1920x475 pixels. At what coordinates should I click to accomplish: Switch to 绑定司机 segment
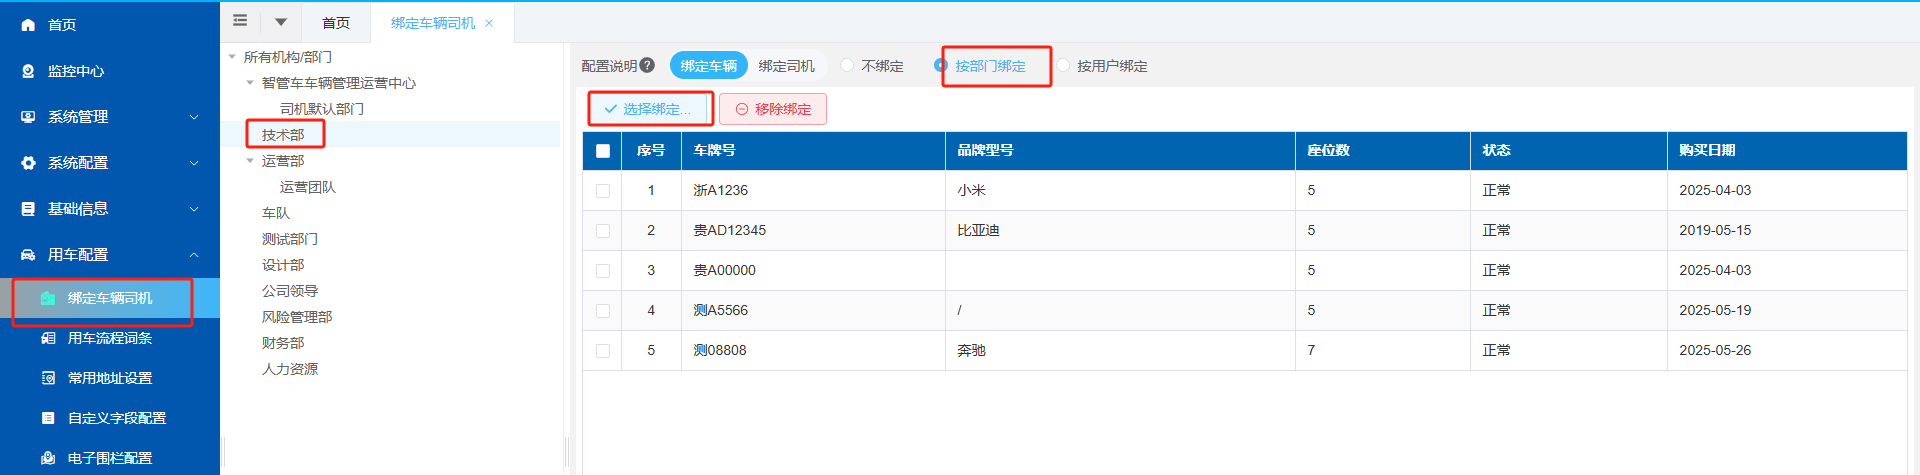click(x=786, y=66)
